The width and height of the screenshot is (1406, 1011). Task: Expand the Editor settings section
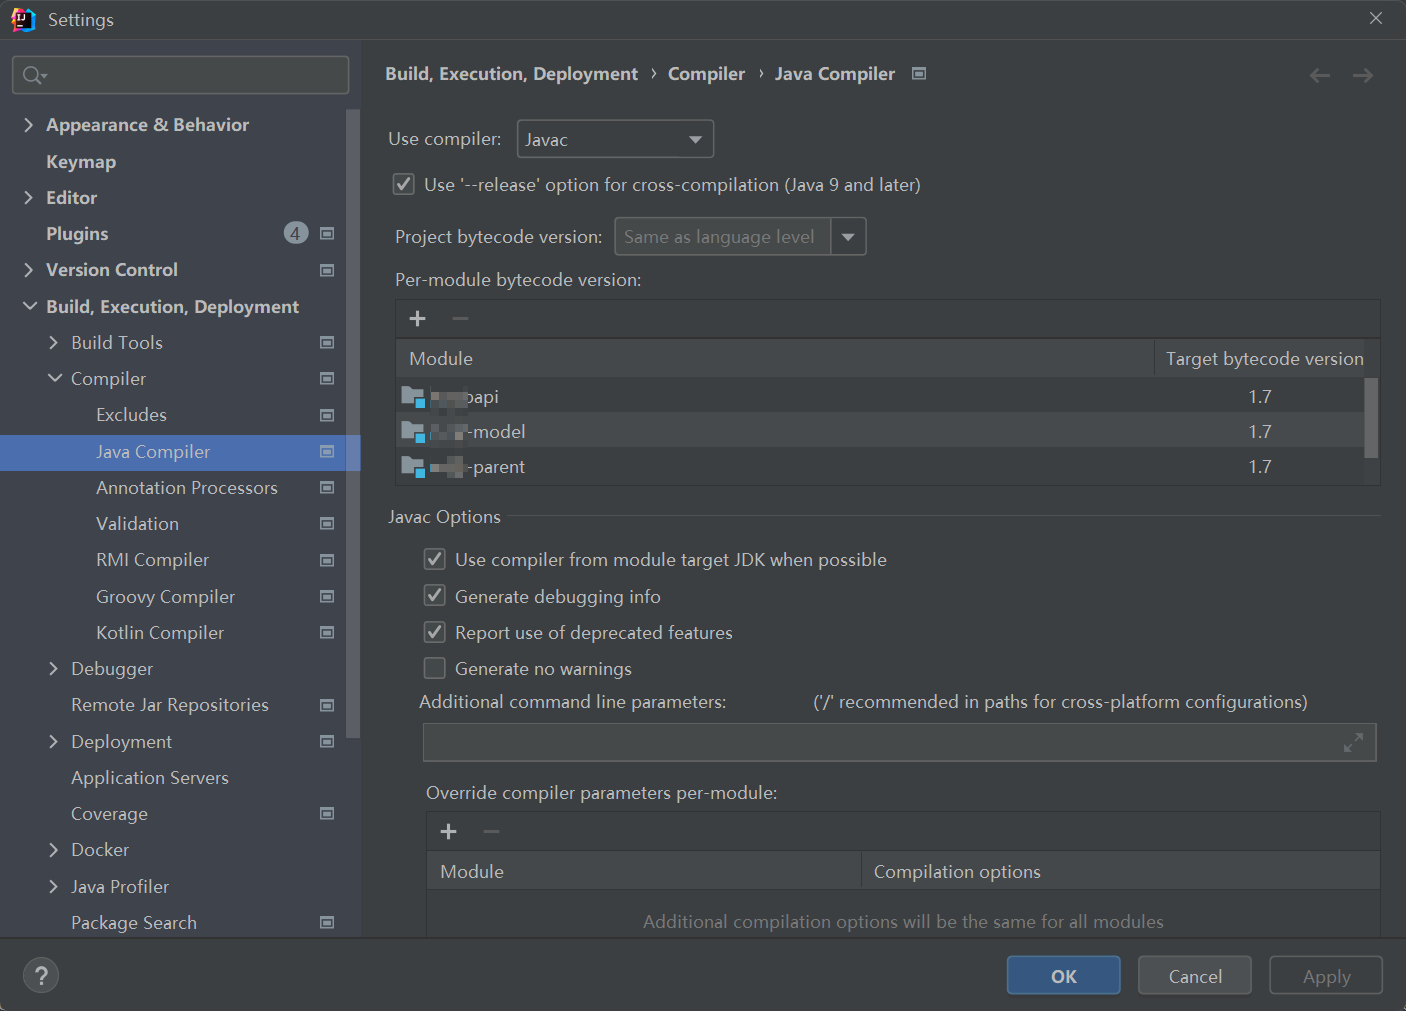tap(28, 198)
